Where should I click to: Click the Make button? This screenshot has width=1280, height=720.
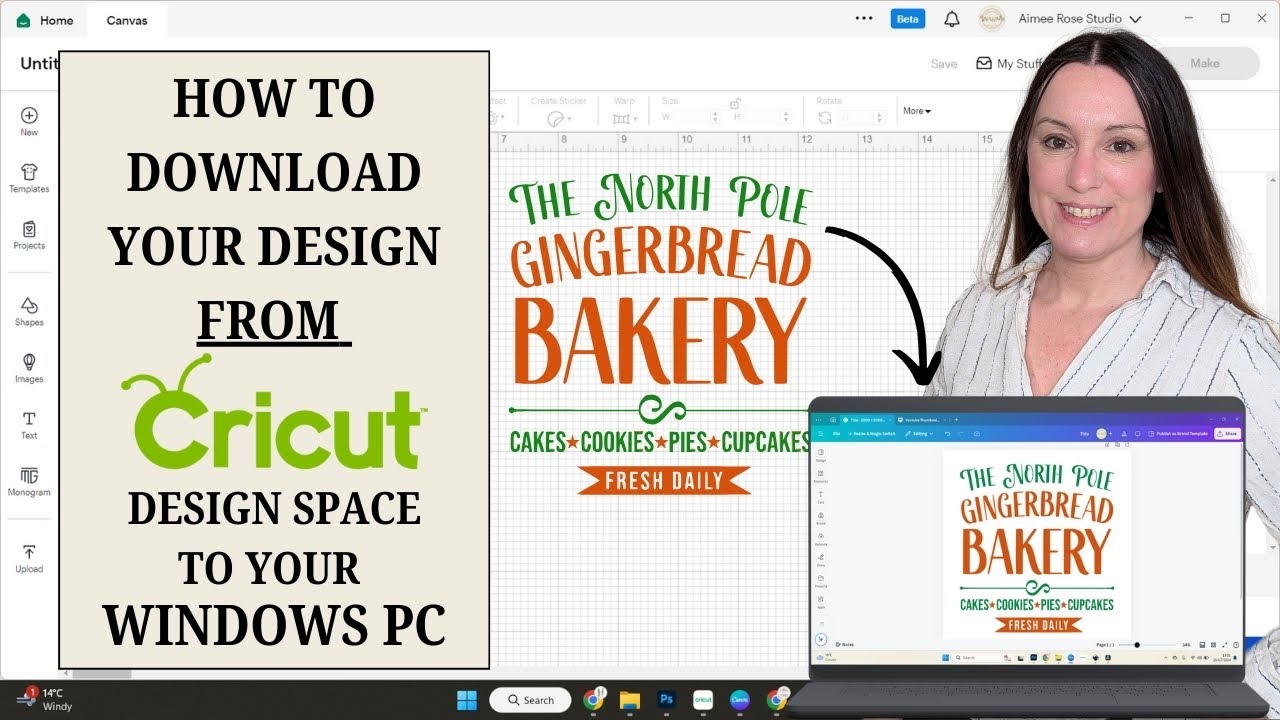click(x=1205, y=63)
